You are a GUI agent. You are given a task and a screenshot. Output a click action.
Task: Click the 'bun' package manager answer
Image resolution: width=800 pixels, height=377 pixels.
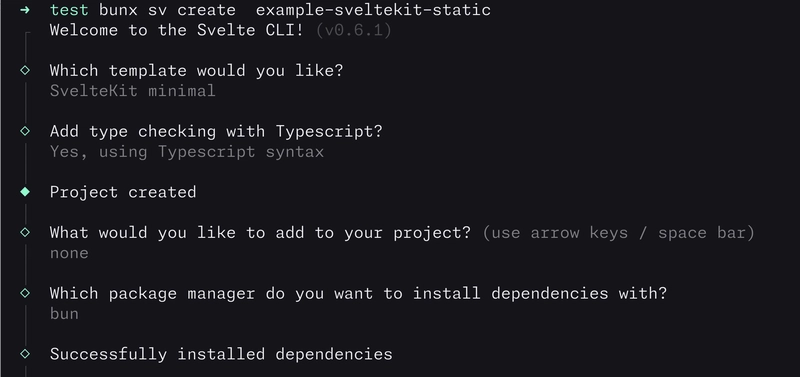pyautogui.click(x=64, y=313)
